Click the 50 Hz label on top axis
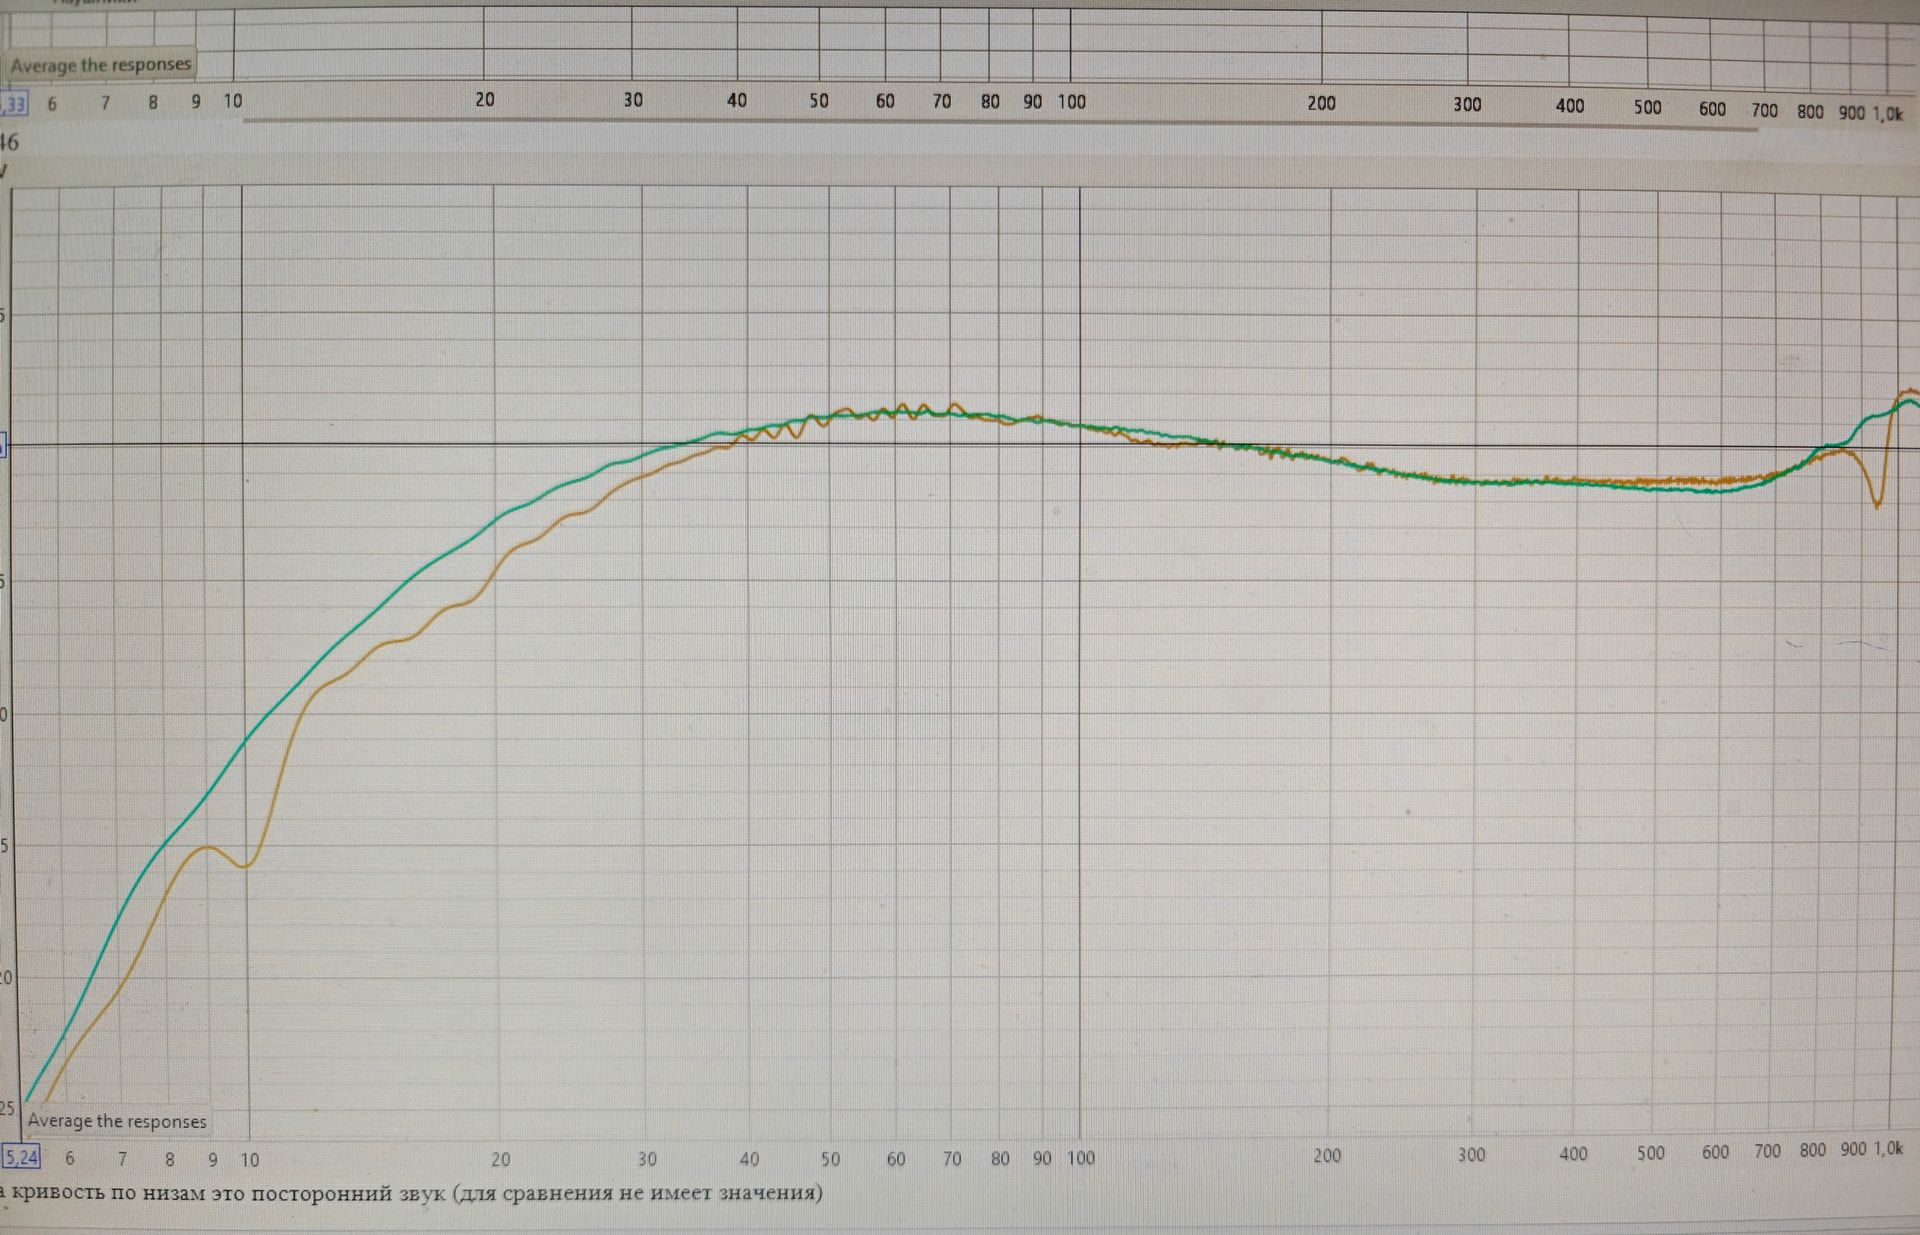The width and height of the screenshot is (1920, 1235). coord(819,101)
